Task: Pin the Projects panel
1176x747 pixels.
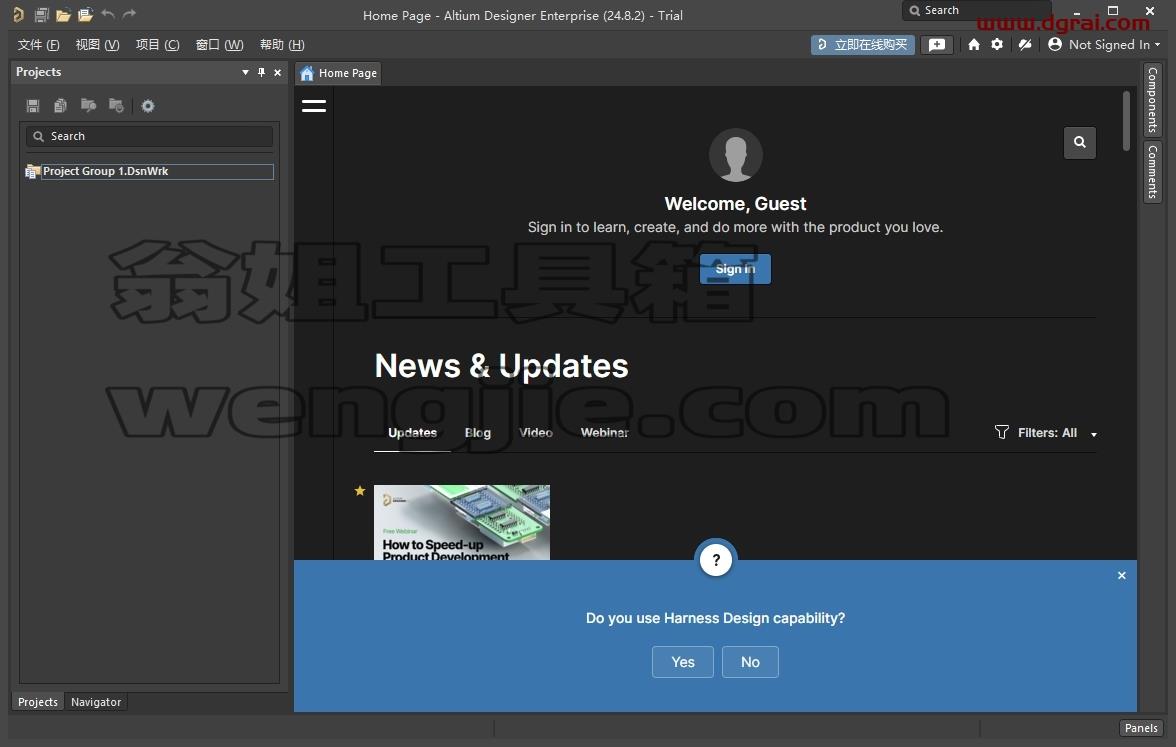Action: (261, 72)
